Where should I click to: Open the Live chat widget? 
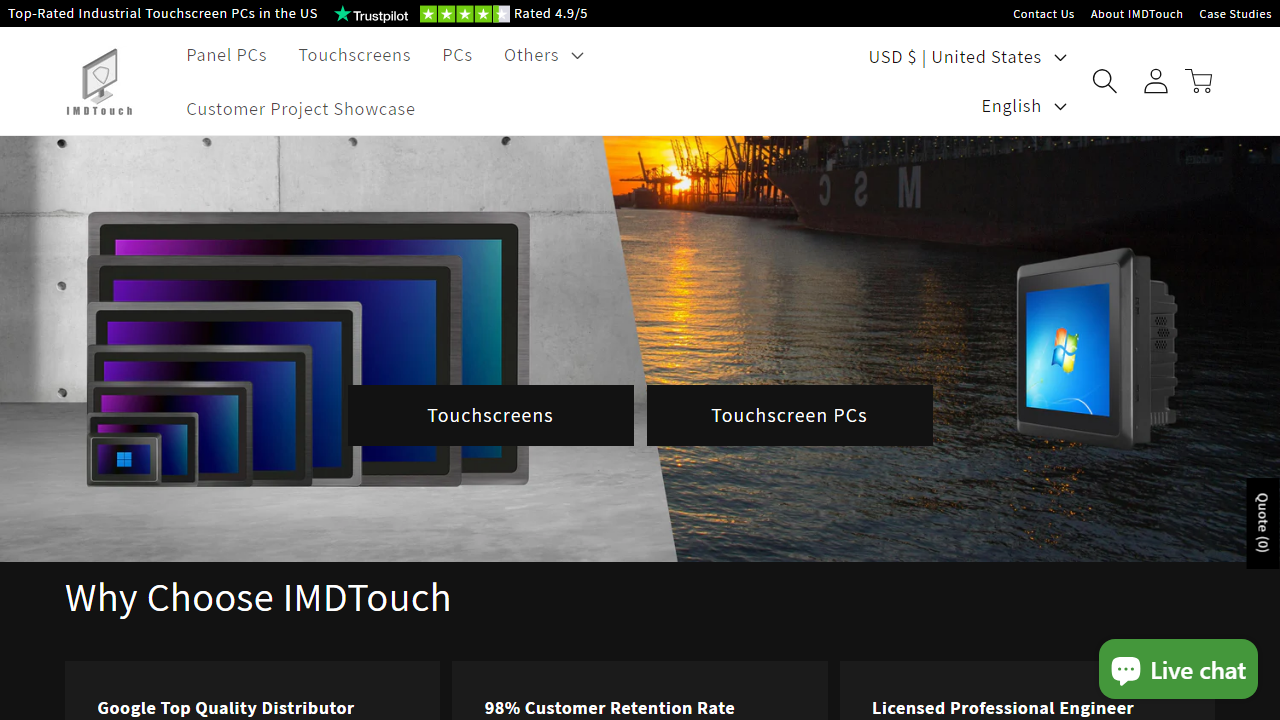[1178, 669]
